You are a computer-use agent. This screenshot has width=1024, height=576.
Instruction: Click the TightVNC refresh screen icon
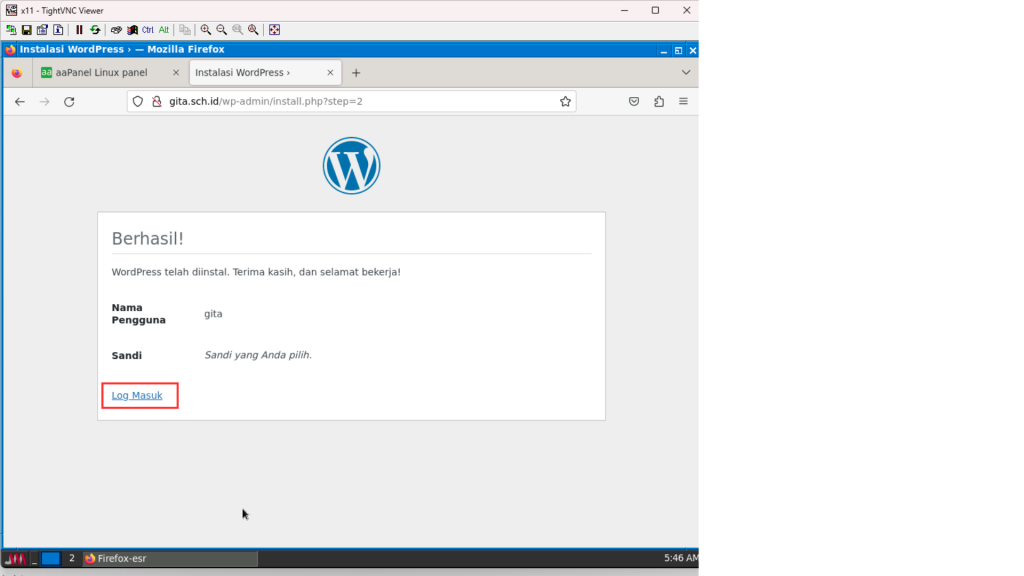95,30
